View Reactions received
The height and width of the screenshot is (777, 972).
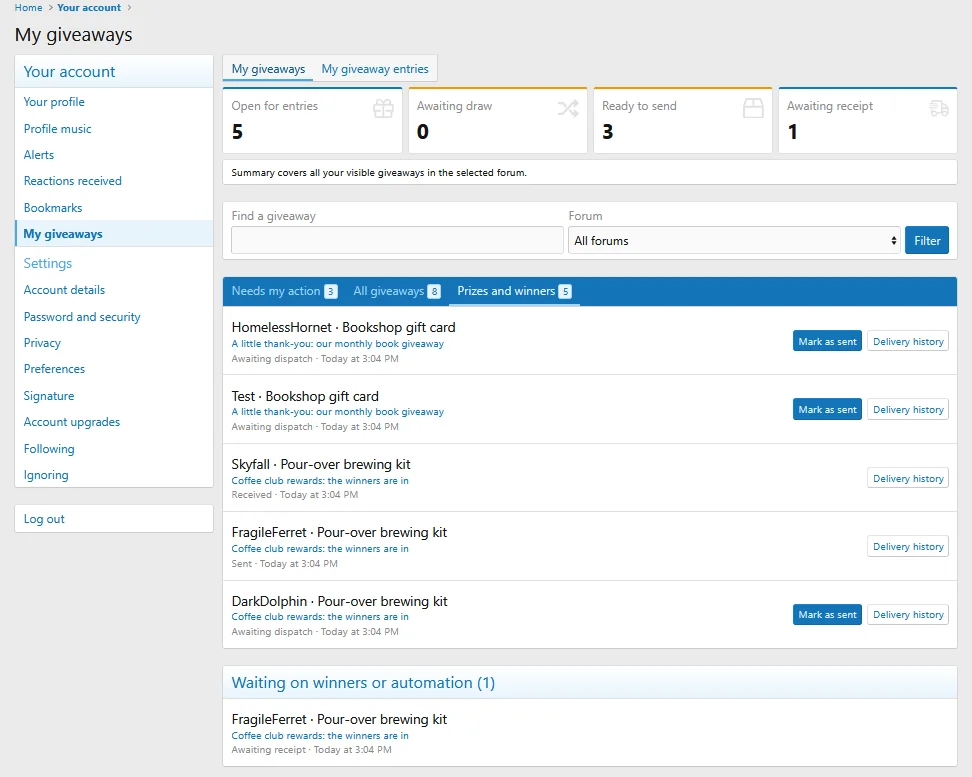(x=114, y=181)
